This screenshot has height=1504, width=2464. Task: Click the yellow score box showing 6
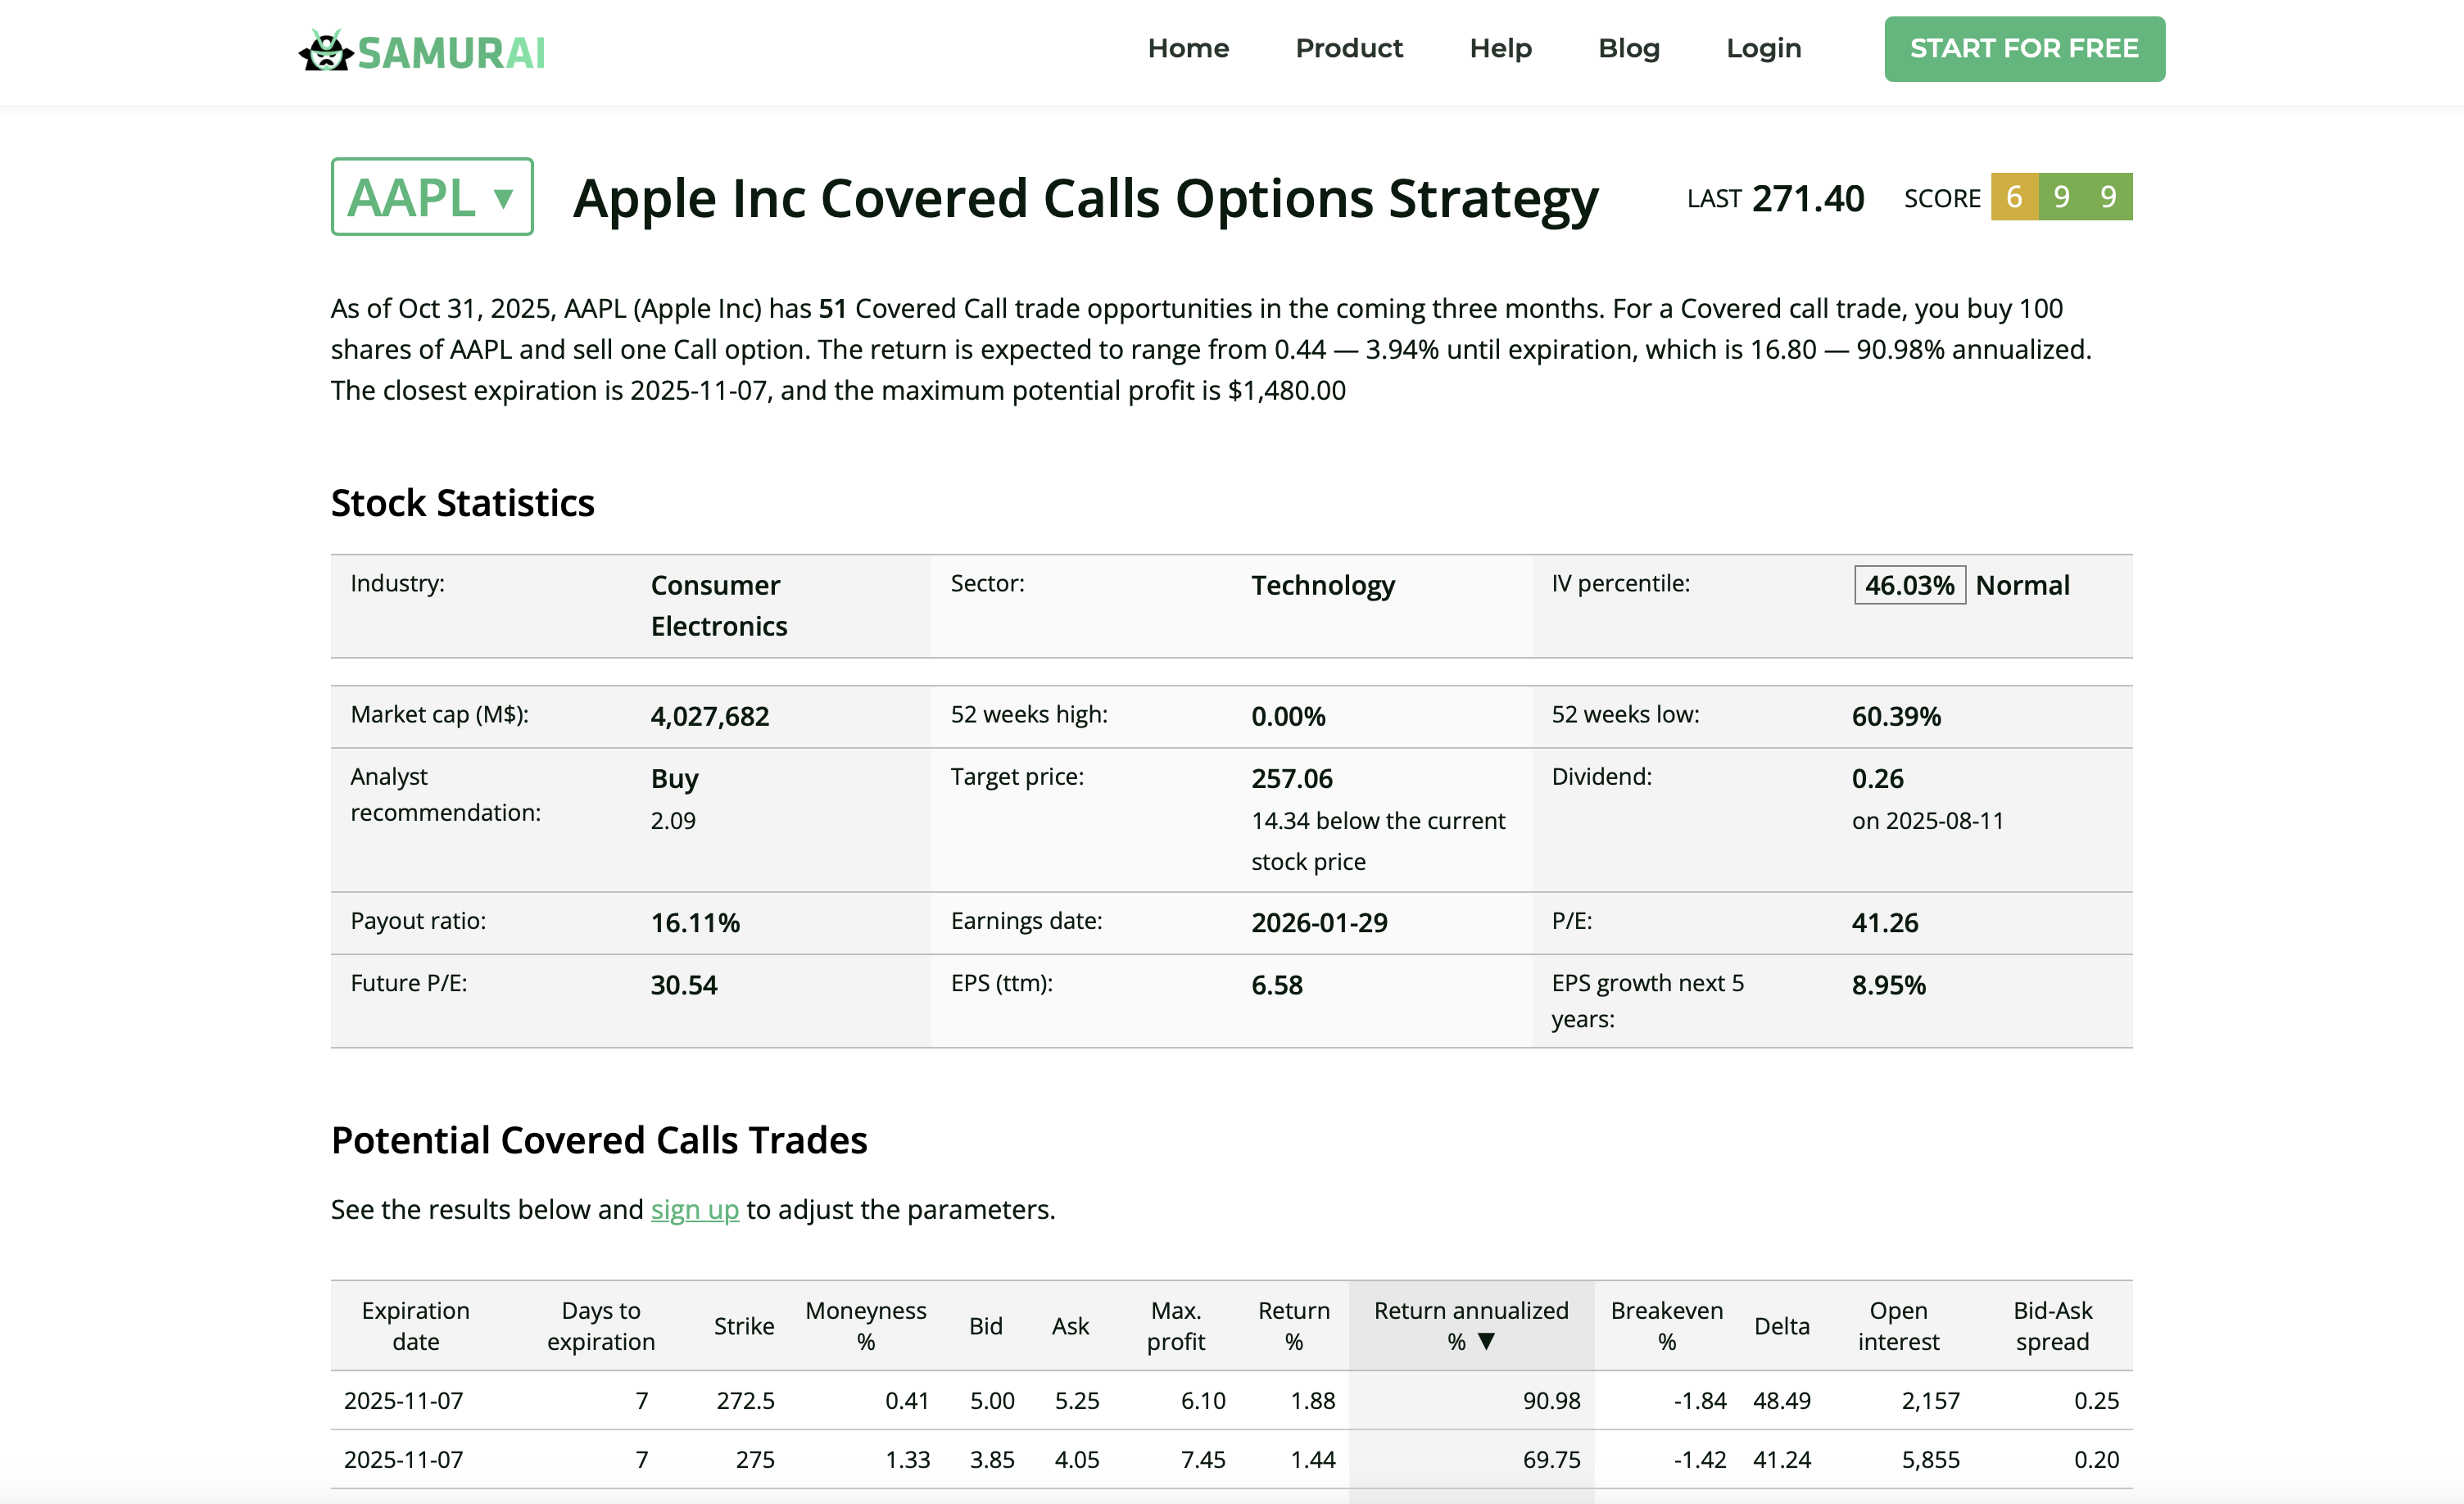pos(2014,197)
